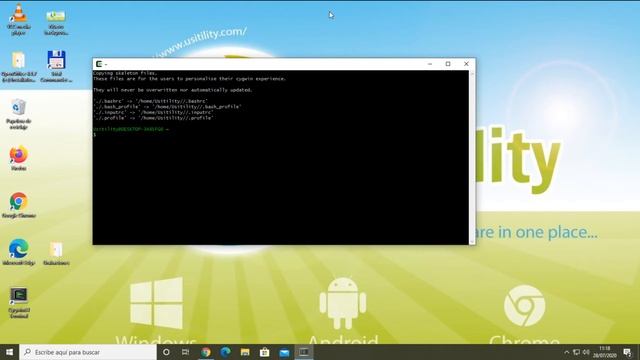Viewport: 640px width, 360px height.
Task: Maximize the Cygwin terminal window
Action: (448, 64)
